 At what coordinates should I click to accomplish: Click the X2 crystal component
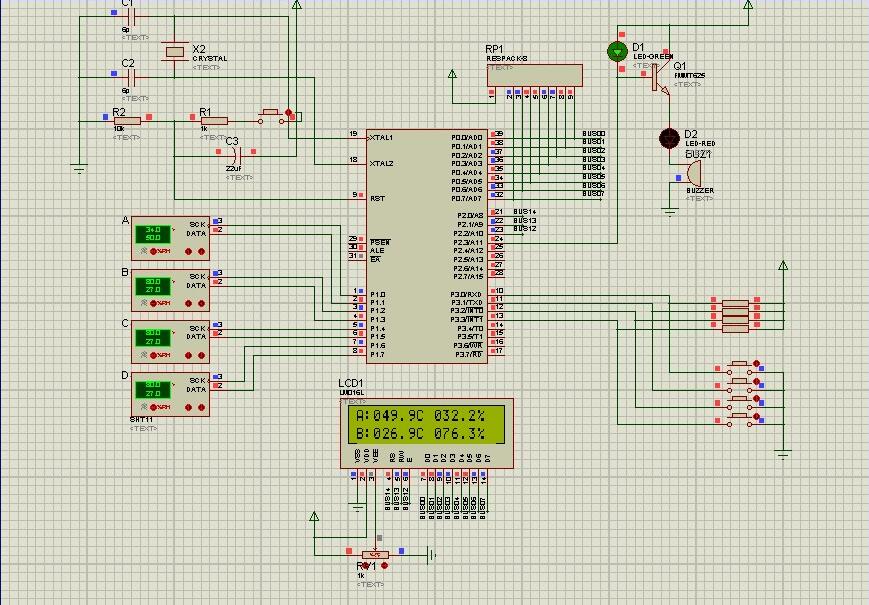click(x=177, y=50)
